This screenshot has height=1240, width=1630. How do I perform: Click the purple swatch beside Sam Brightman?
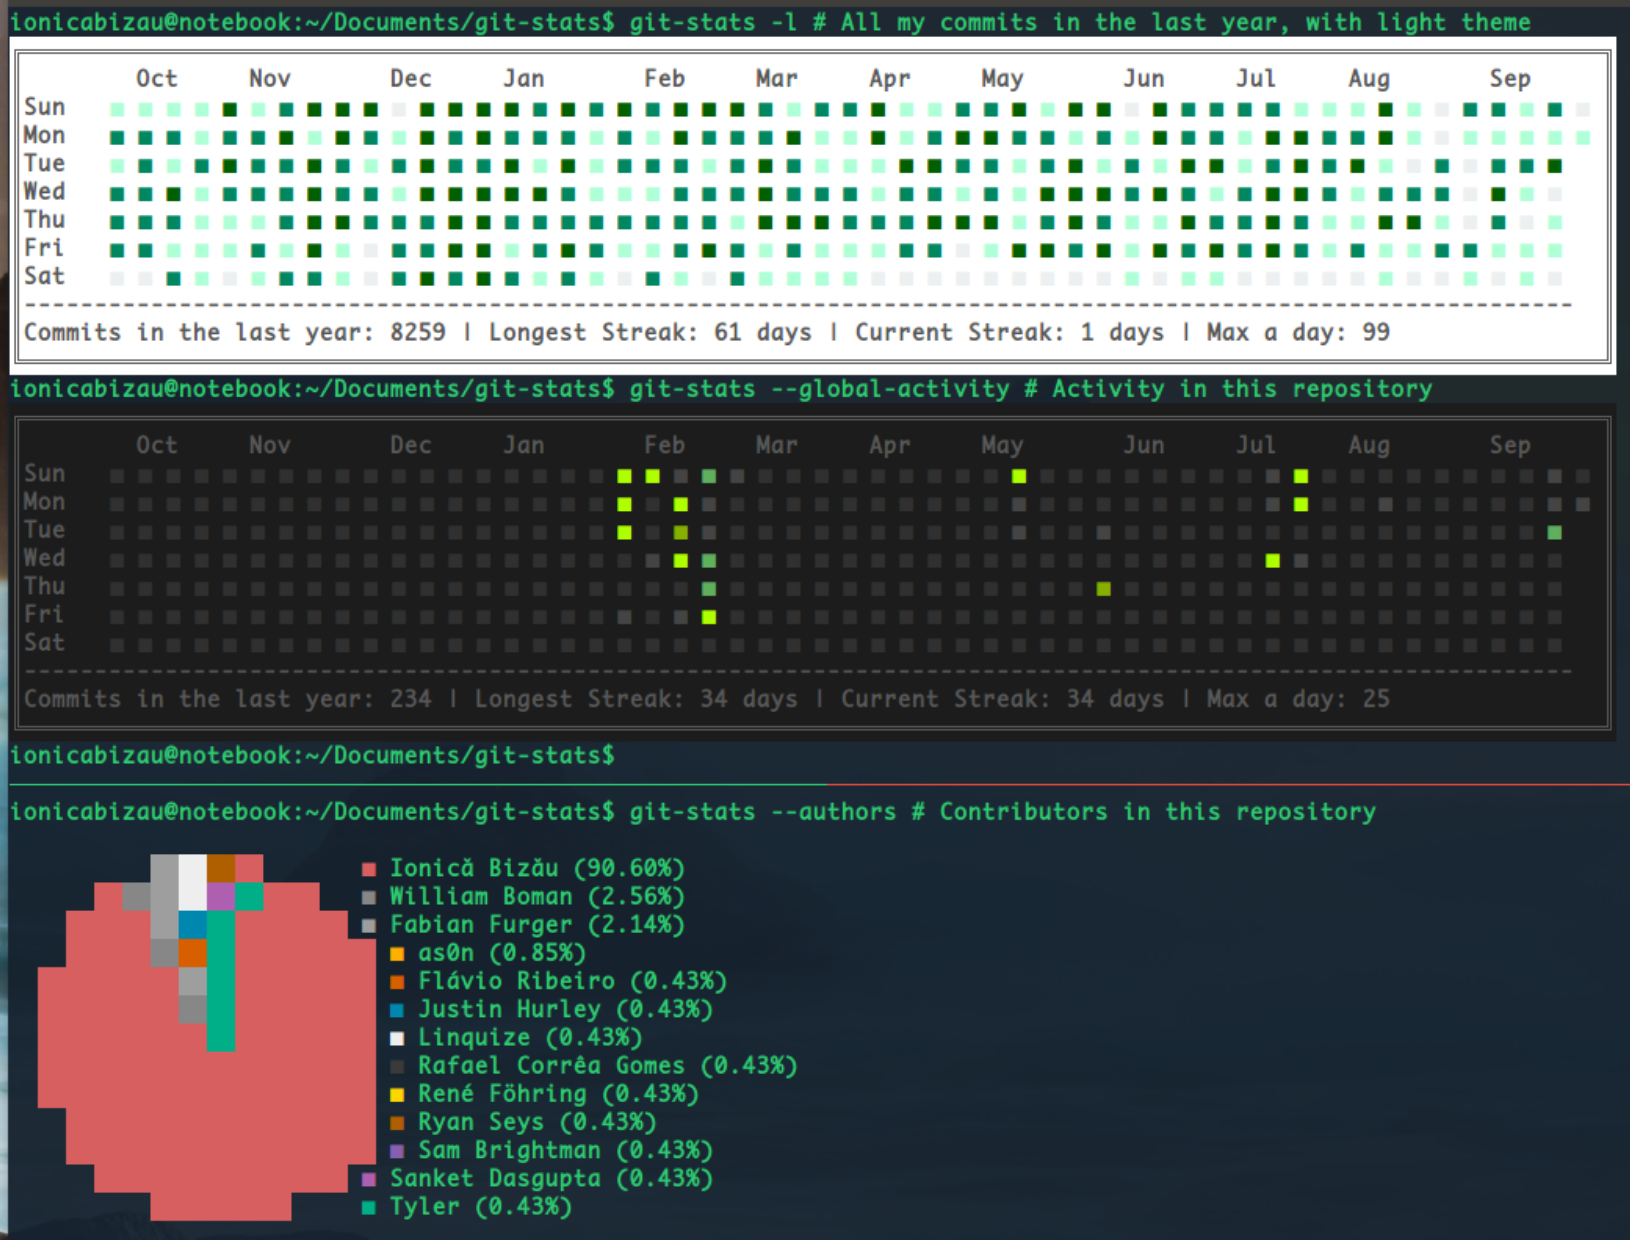click(x=397, y=1151)
